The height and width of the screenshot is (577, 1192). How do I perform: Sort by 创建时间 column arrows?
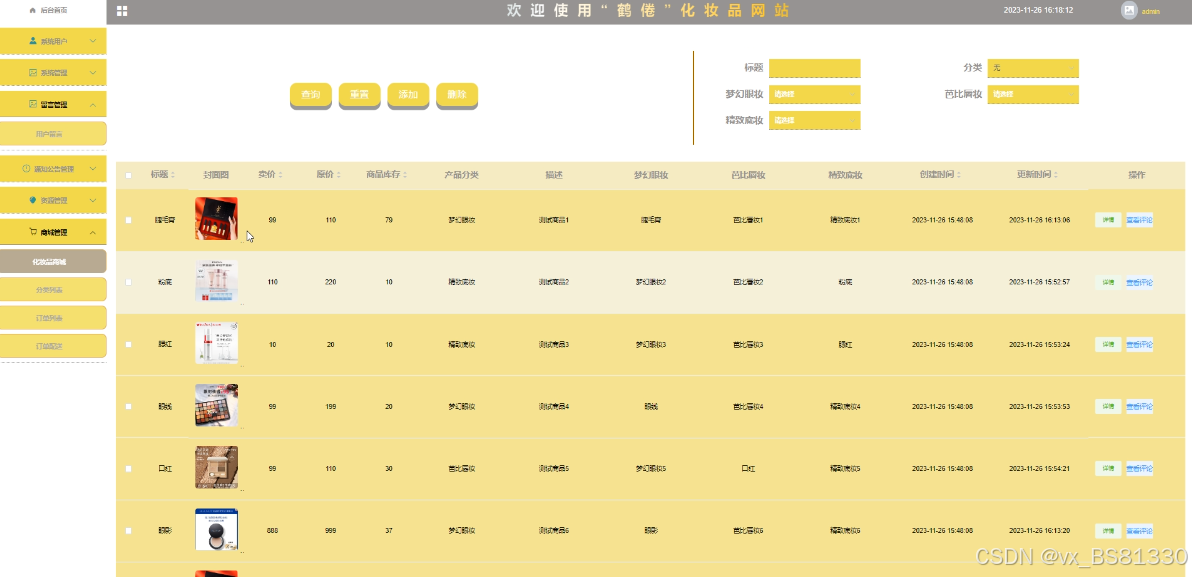(x=959, y=175)
